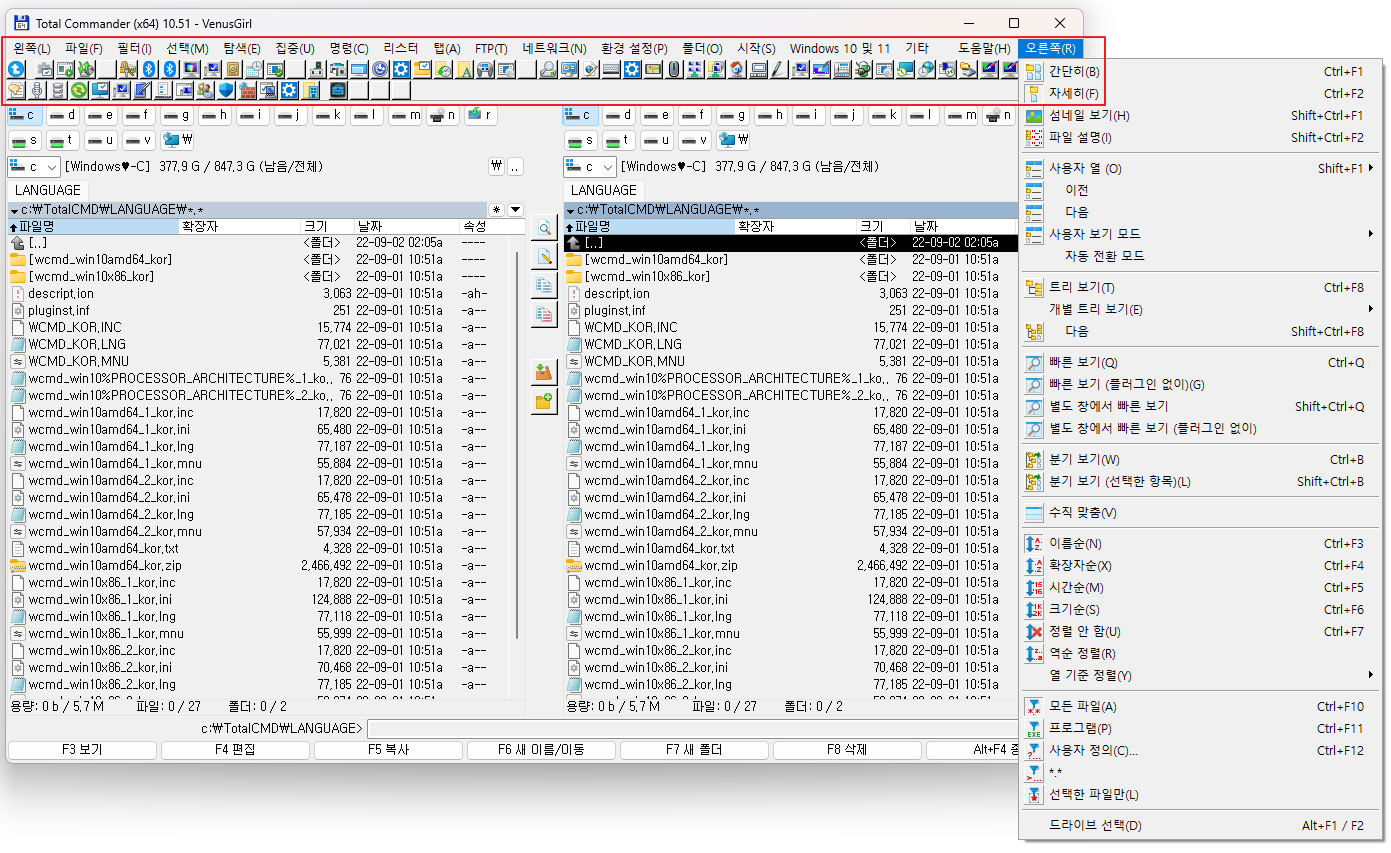Screen dimensions: 1391x853
Task: Select 드라이브 선택(D) menu entry
Action: pyautogui.click(x=1198, y=826)
